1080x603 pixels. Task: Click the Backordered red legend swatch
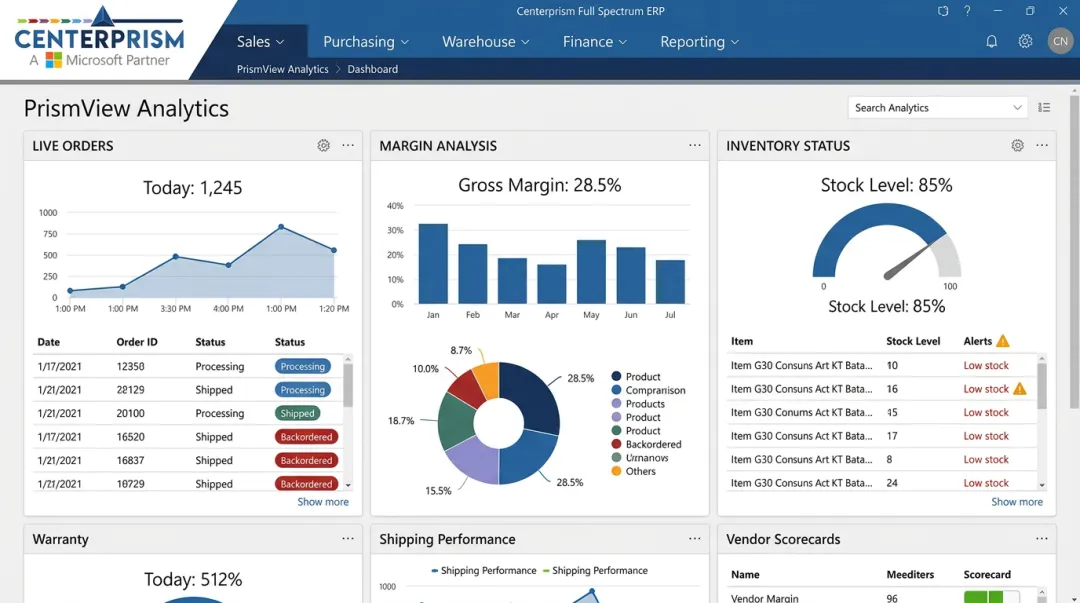[616, 444]
